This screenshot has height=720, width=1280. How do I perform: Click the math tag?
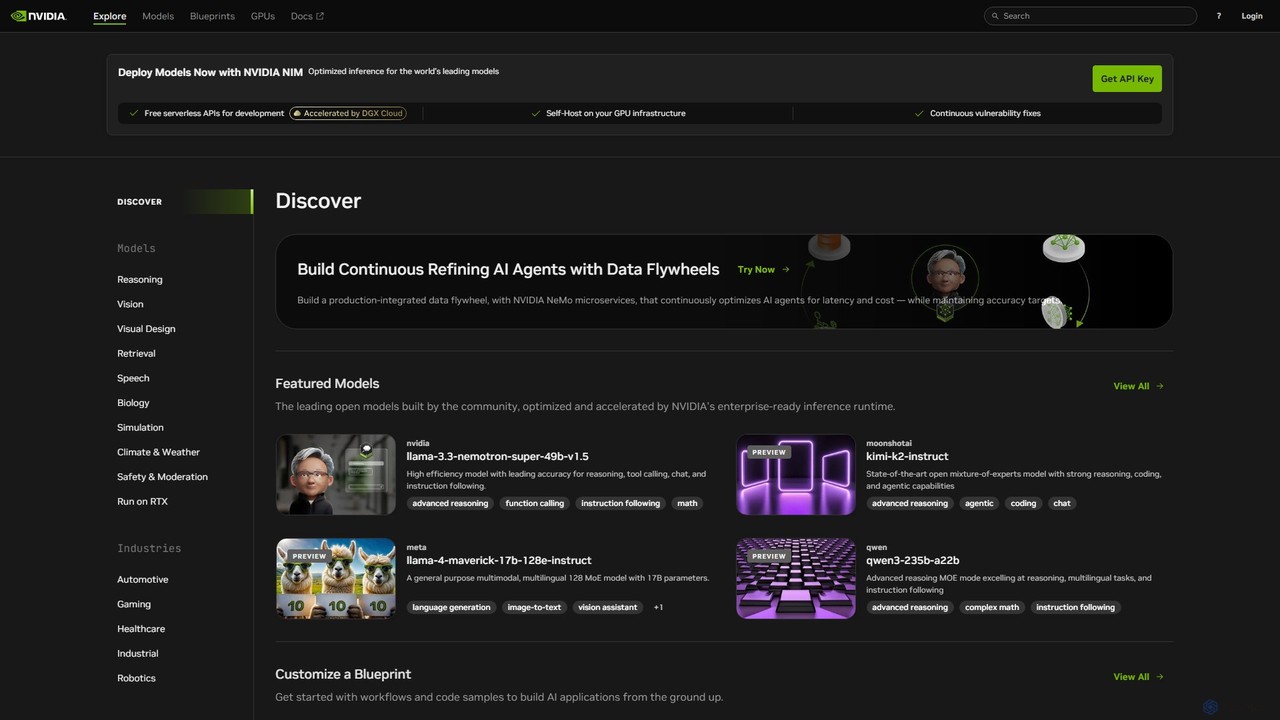point(687,503)
